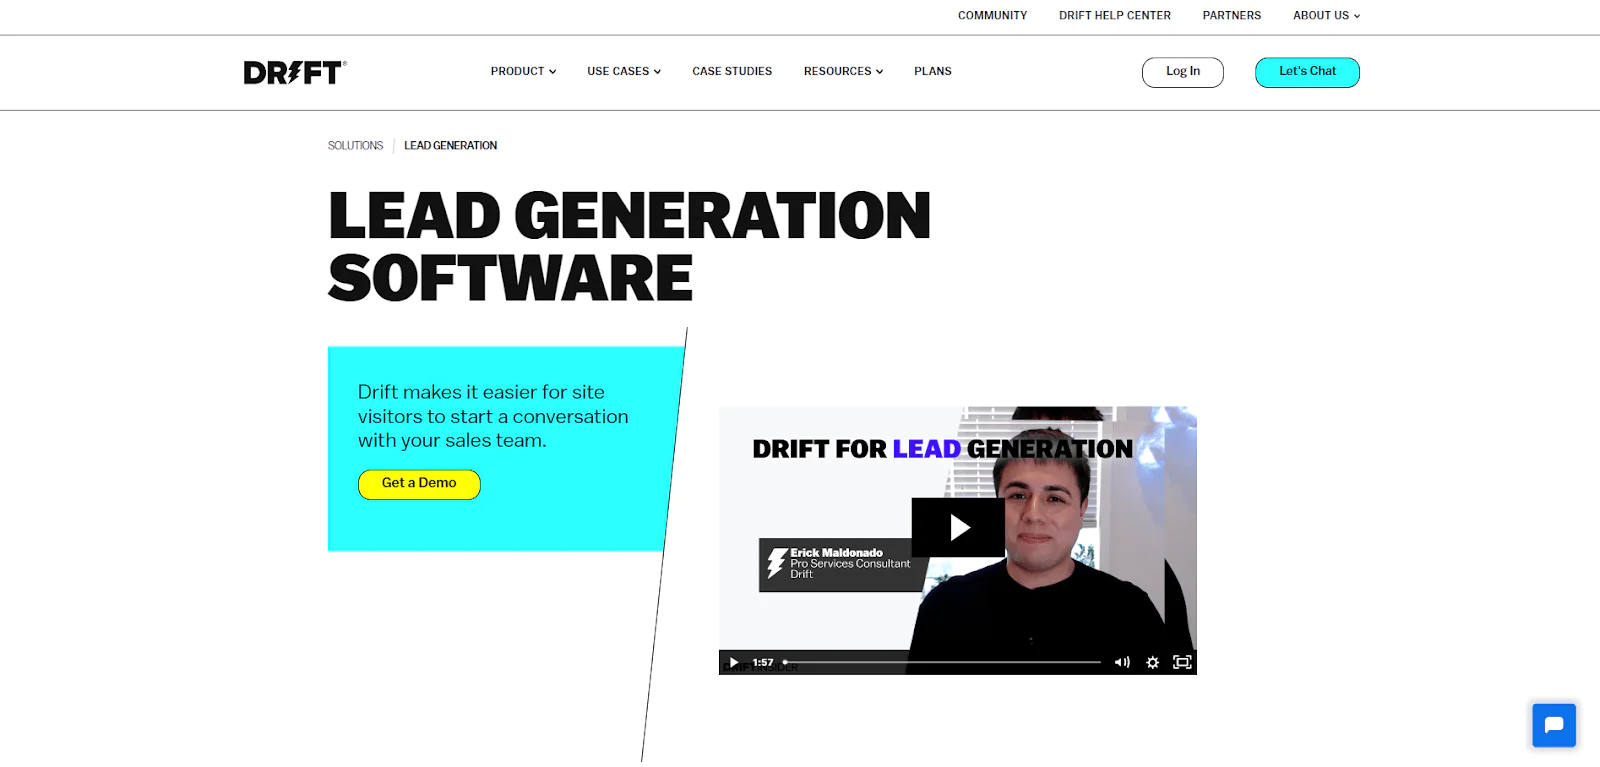Expand the Use Cases dropdown
Viewport: 1600px width, 767px height.
(x=624, y=71)
